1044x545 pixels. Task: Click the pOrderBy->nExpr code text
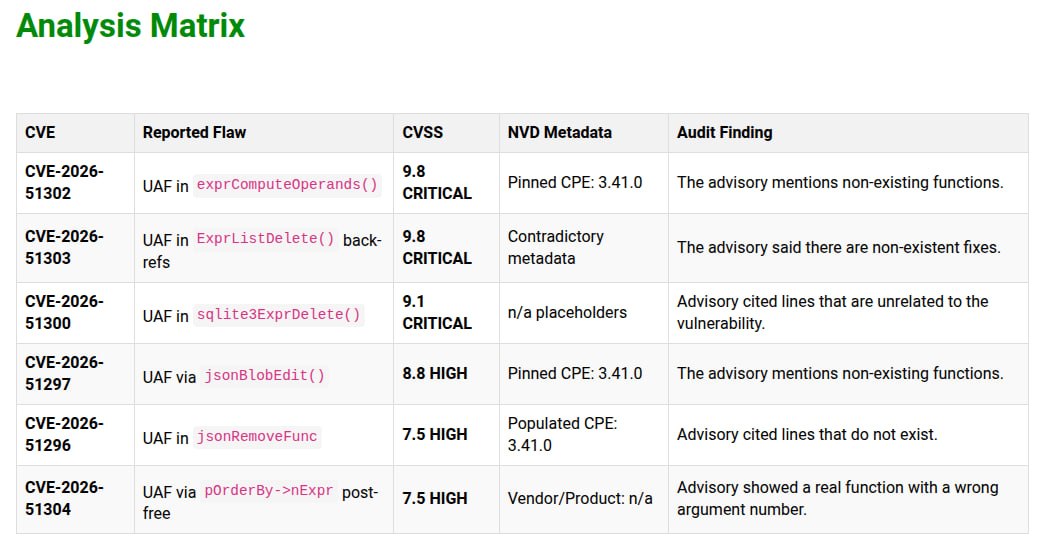coord(268,490)
